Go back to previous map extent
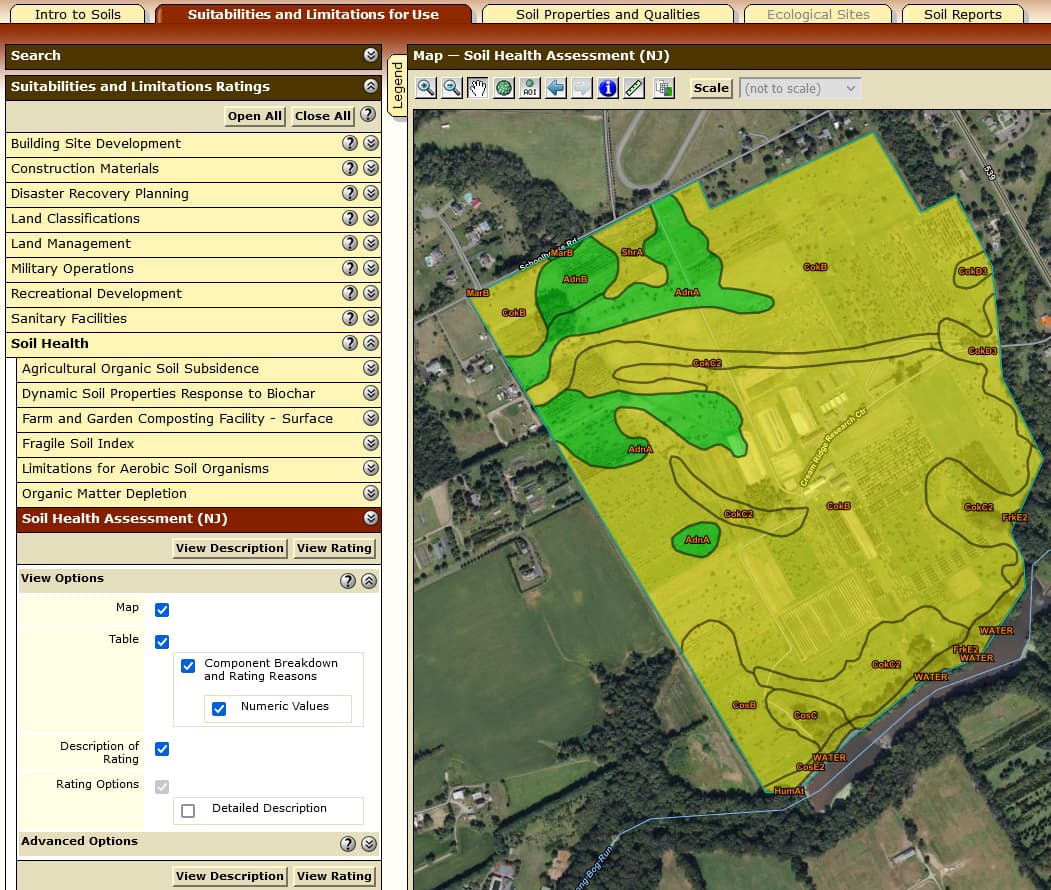The width and height of the screenshot is (1051, 890). click(556, 88)
